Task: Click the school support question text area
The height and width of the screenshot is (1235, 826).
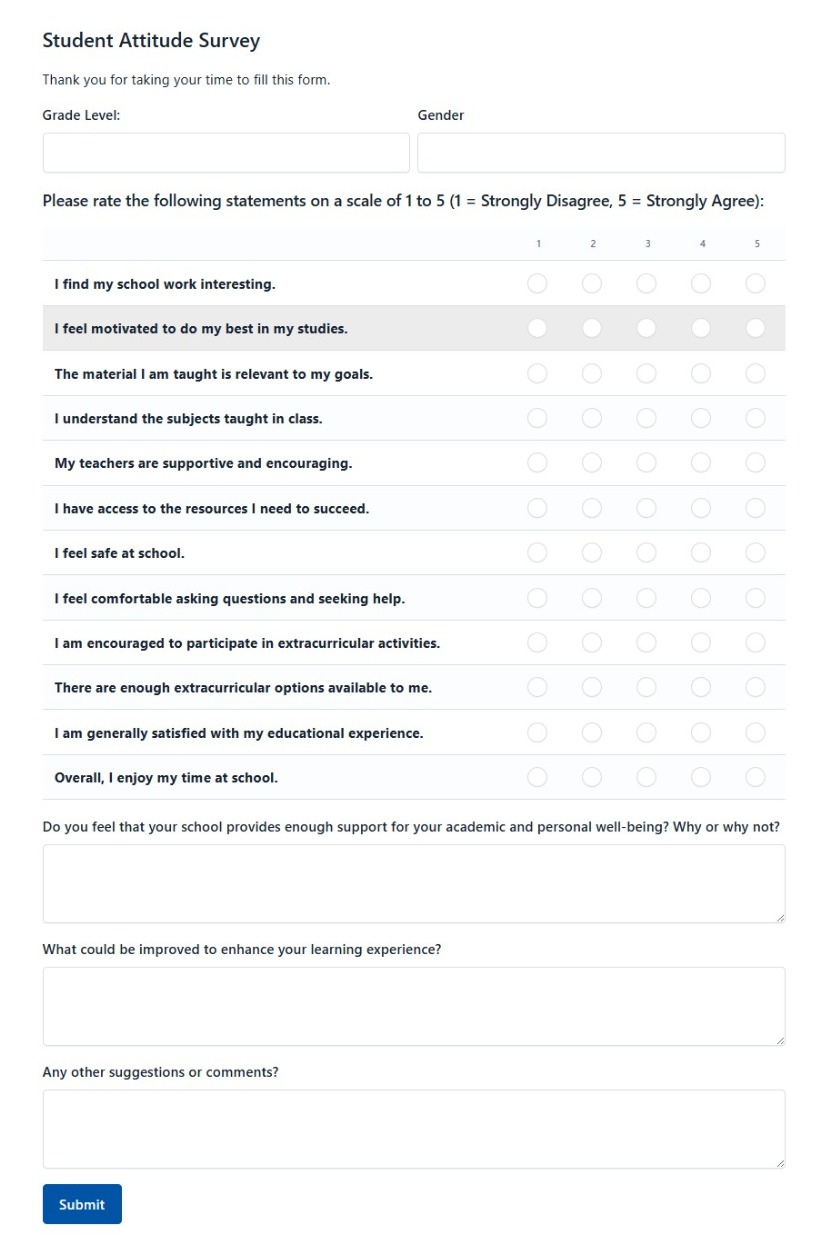Action: point(413,883)
